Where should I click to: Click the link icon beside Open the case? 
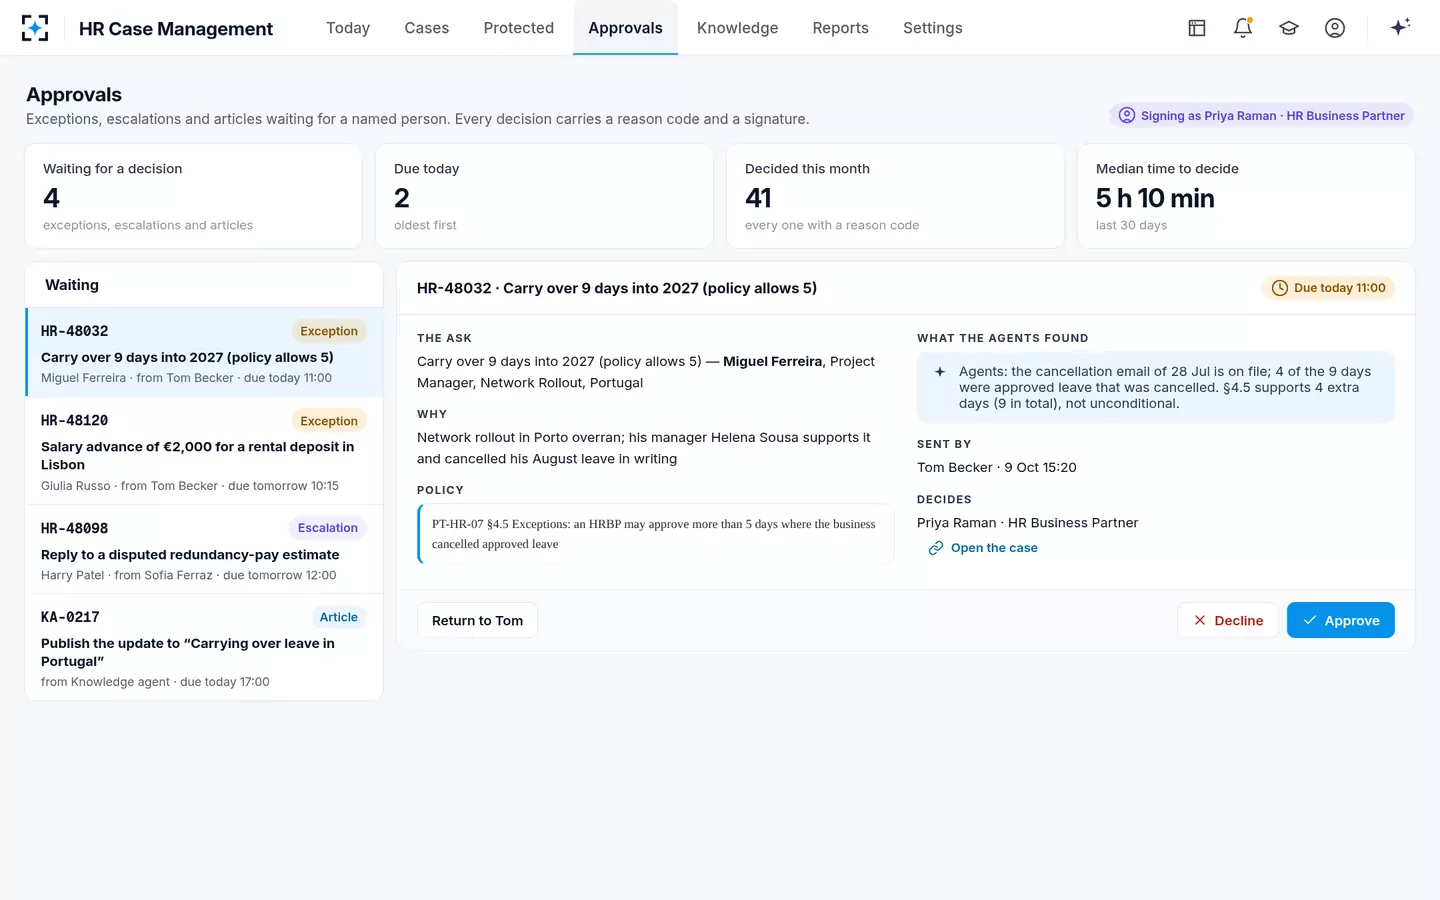point(936,548)
